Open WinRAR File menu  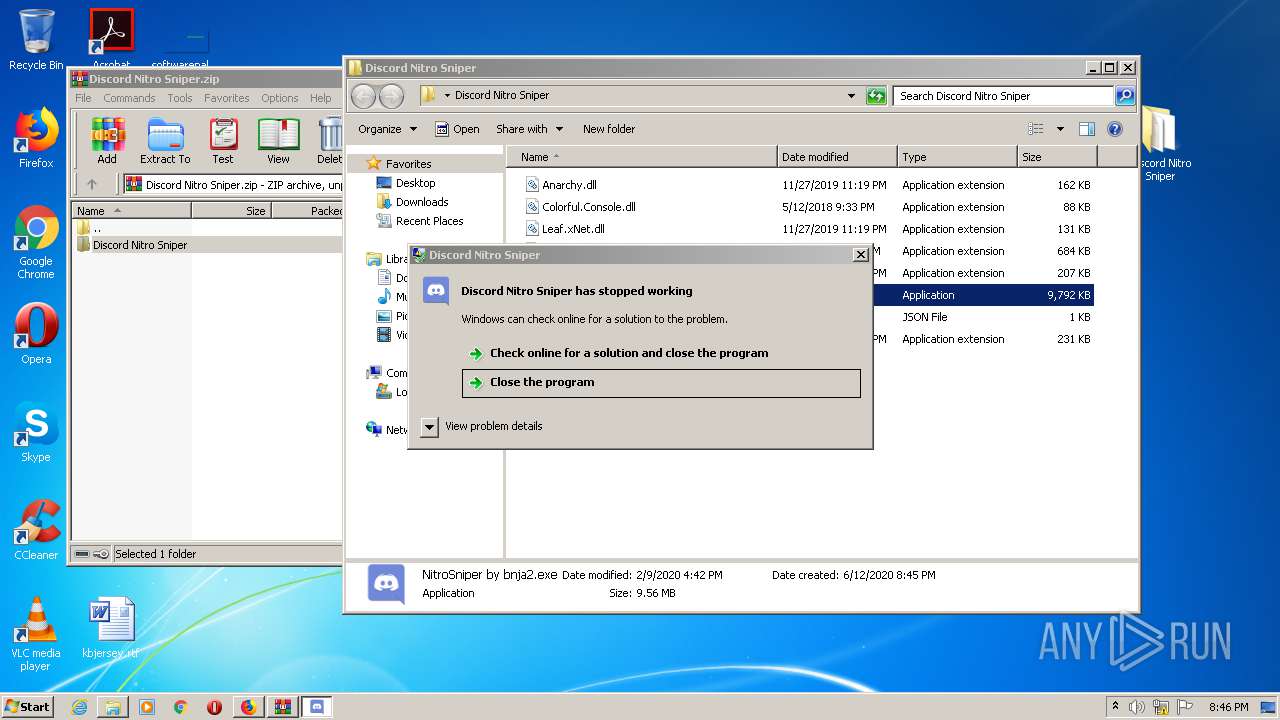click(x=83, y=98)
